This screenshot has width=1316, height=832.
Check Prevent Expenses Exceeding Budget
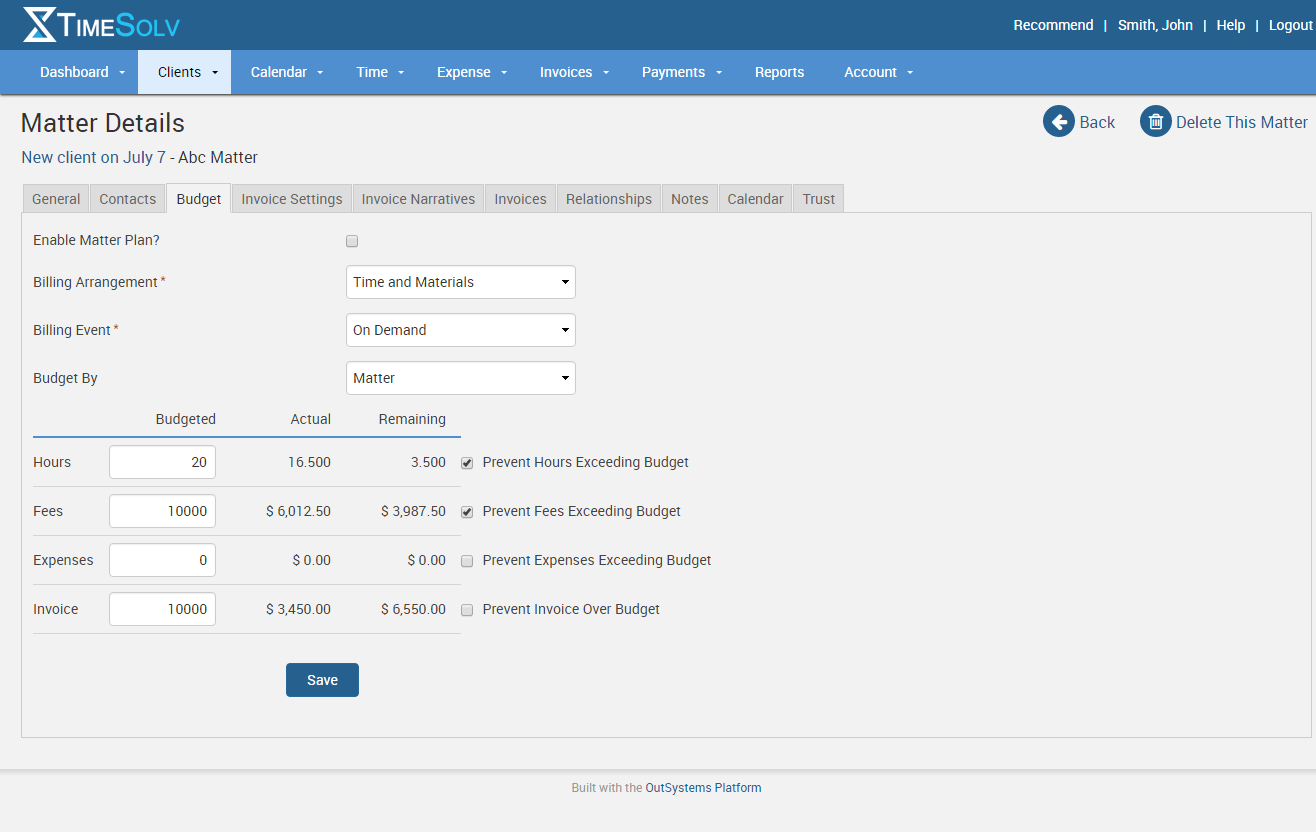pyautogui.click(x=467, y=561)
